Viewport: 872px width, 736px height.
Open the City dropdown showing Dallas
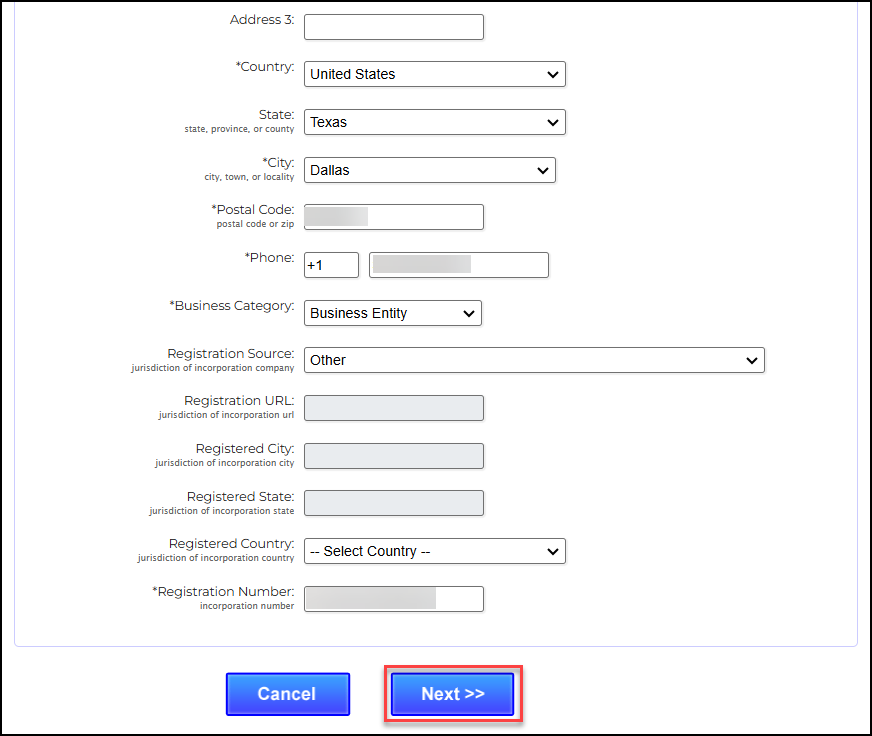tap(429, 170)
